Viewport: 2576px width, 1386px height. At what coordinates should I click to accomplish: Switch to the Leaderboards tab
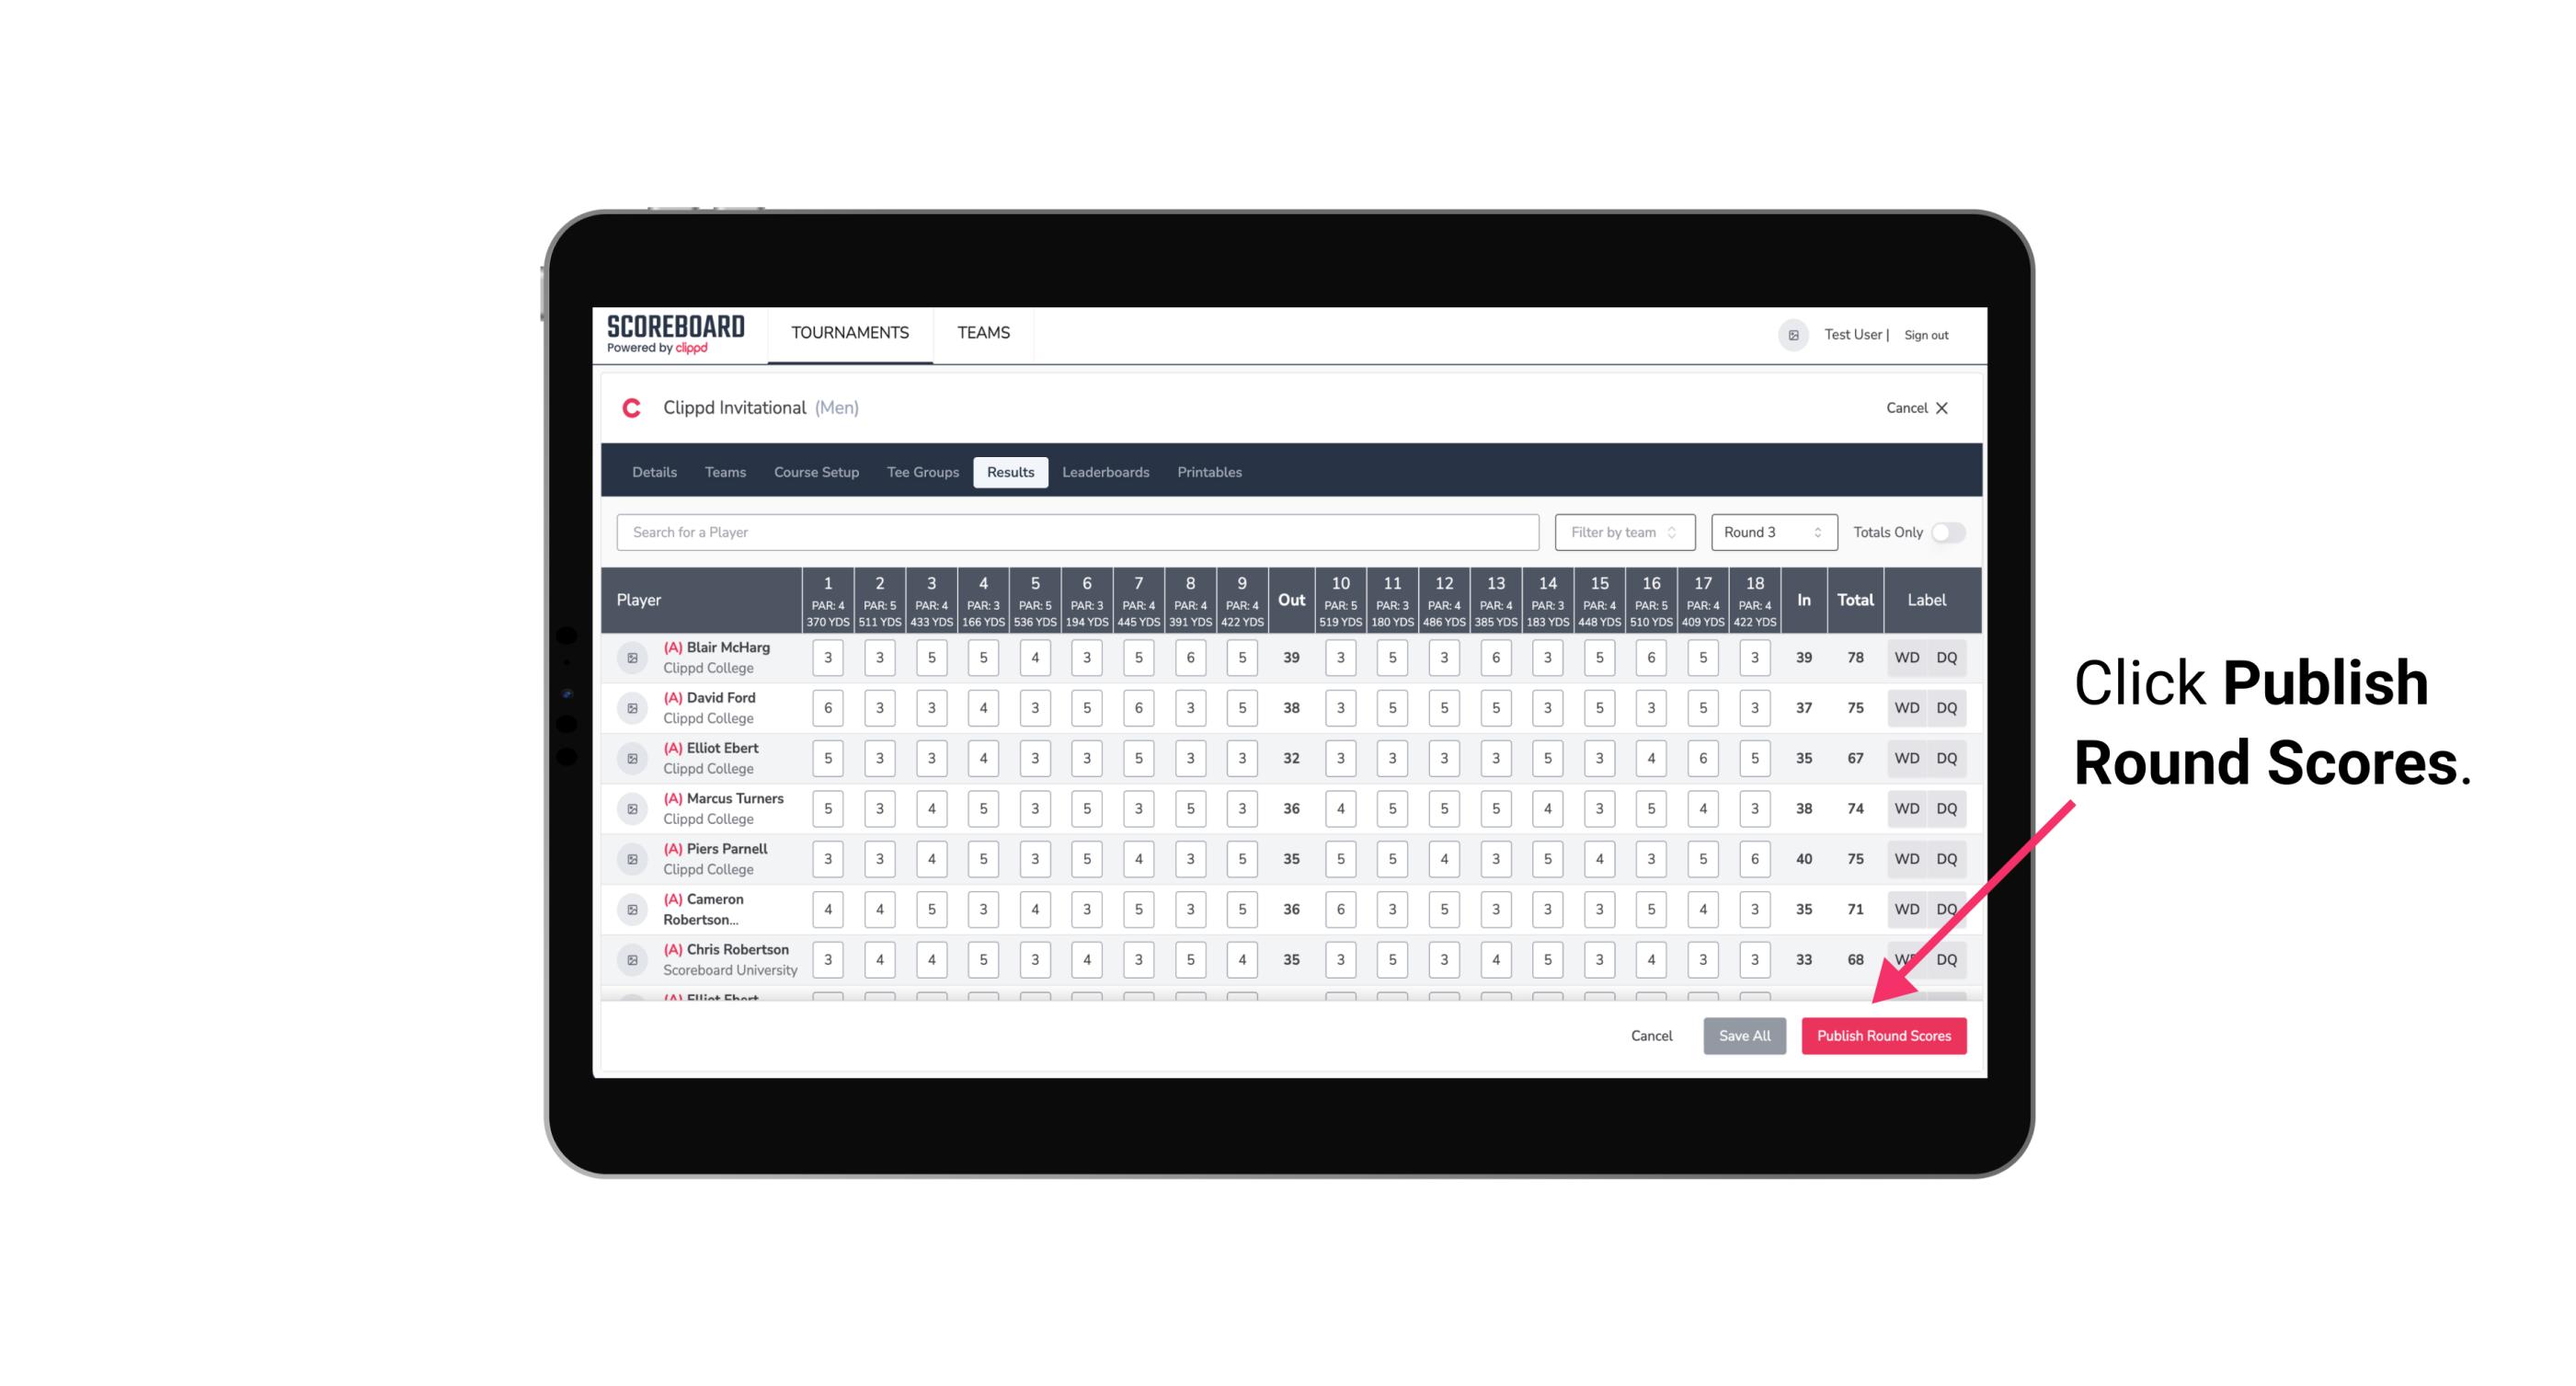1105,473
